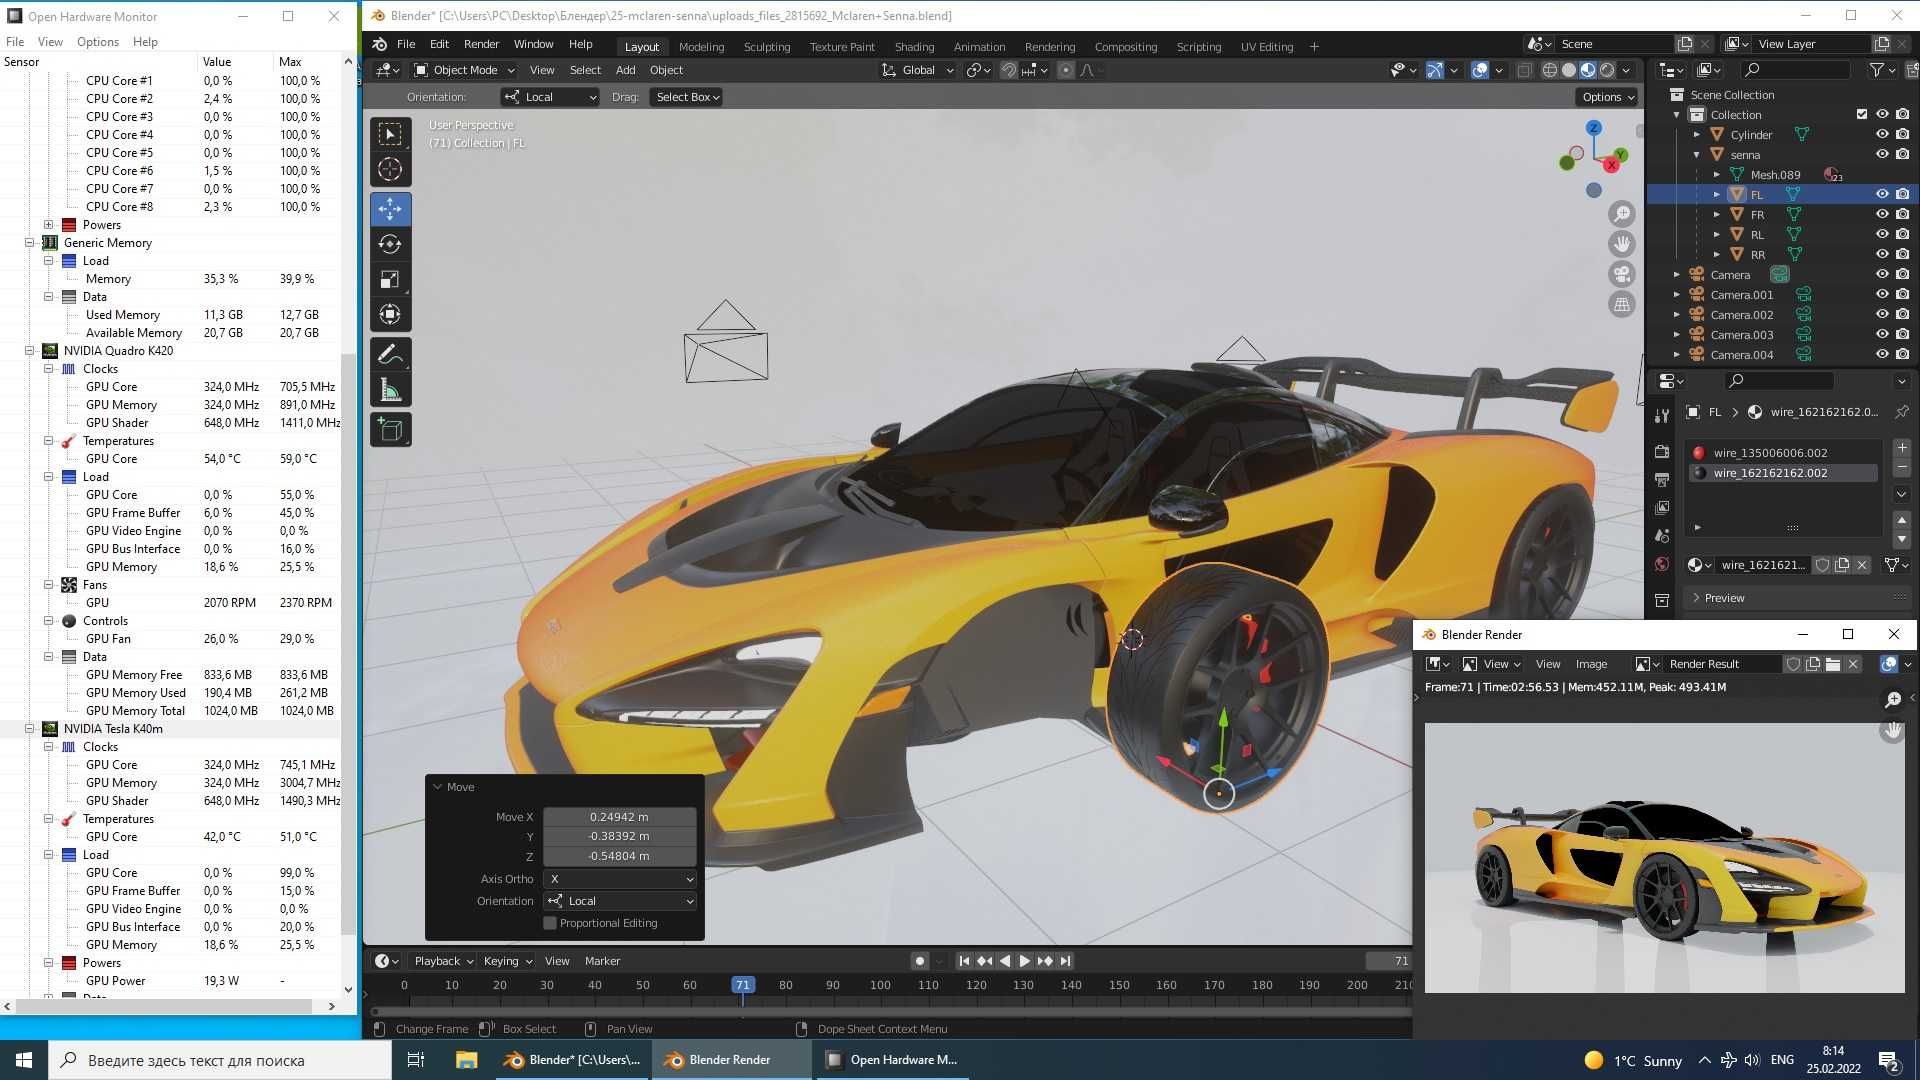Select the Annotate tool
Screen dimensions: 1920x1080
(x=390, y=354)
